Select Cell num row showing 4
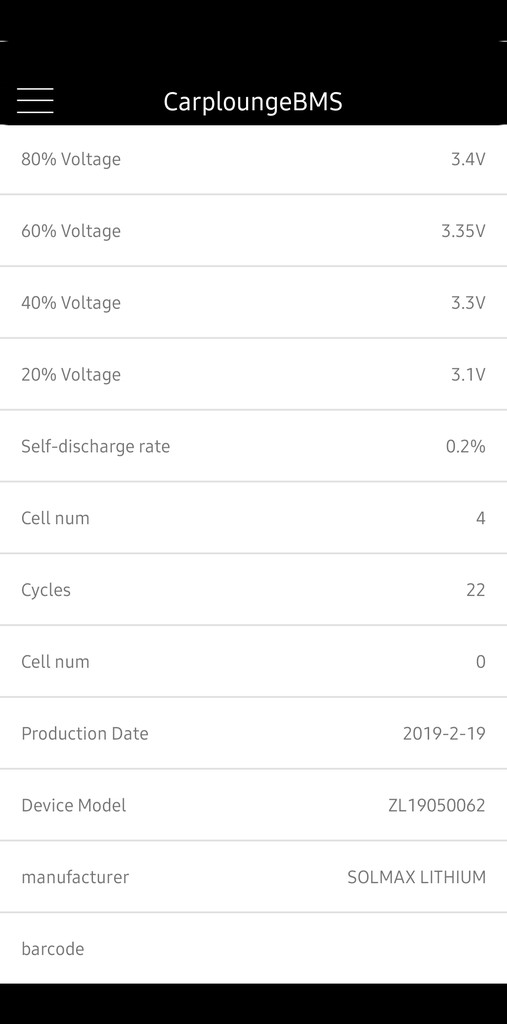 254,518
